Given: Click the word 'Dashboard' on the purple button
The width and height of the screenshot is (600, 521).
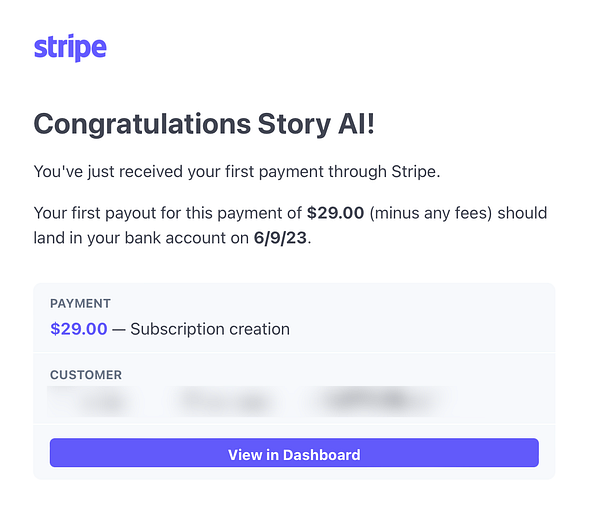Looking at the screenshot, I should 321,455.
